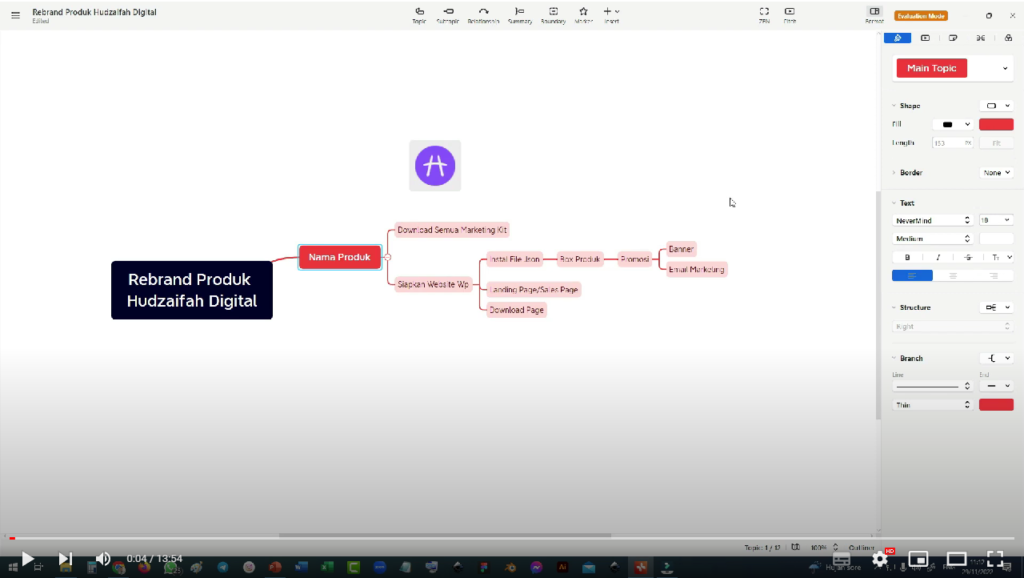
Task: Click the red Fill color swatch
Action: click(995, 124)
